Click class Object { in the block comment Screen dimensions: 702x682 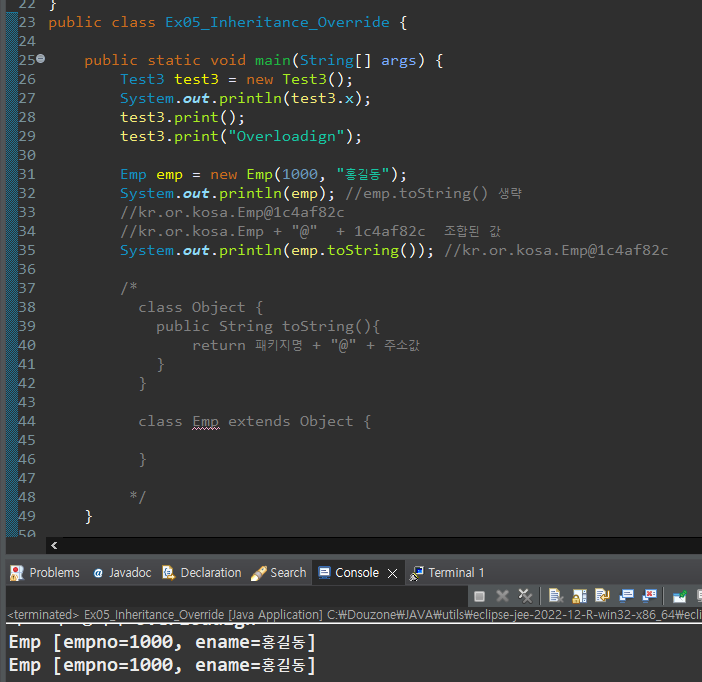[201, 307]
